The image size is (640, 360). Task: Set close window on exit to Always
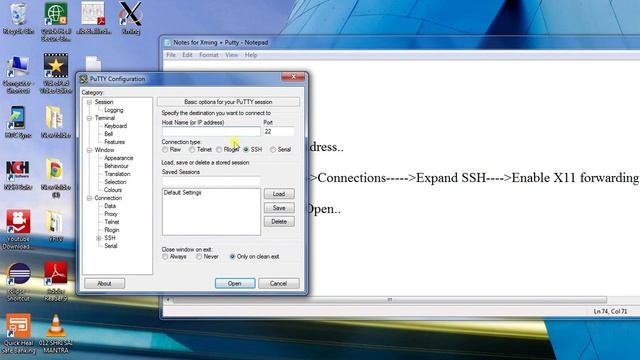click(165, 257)
